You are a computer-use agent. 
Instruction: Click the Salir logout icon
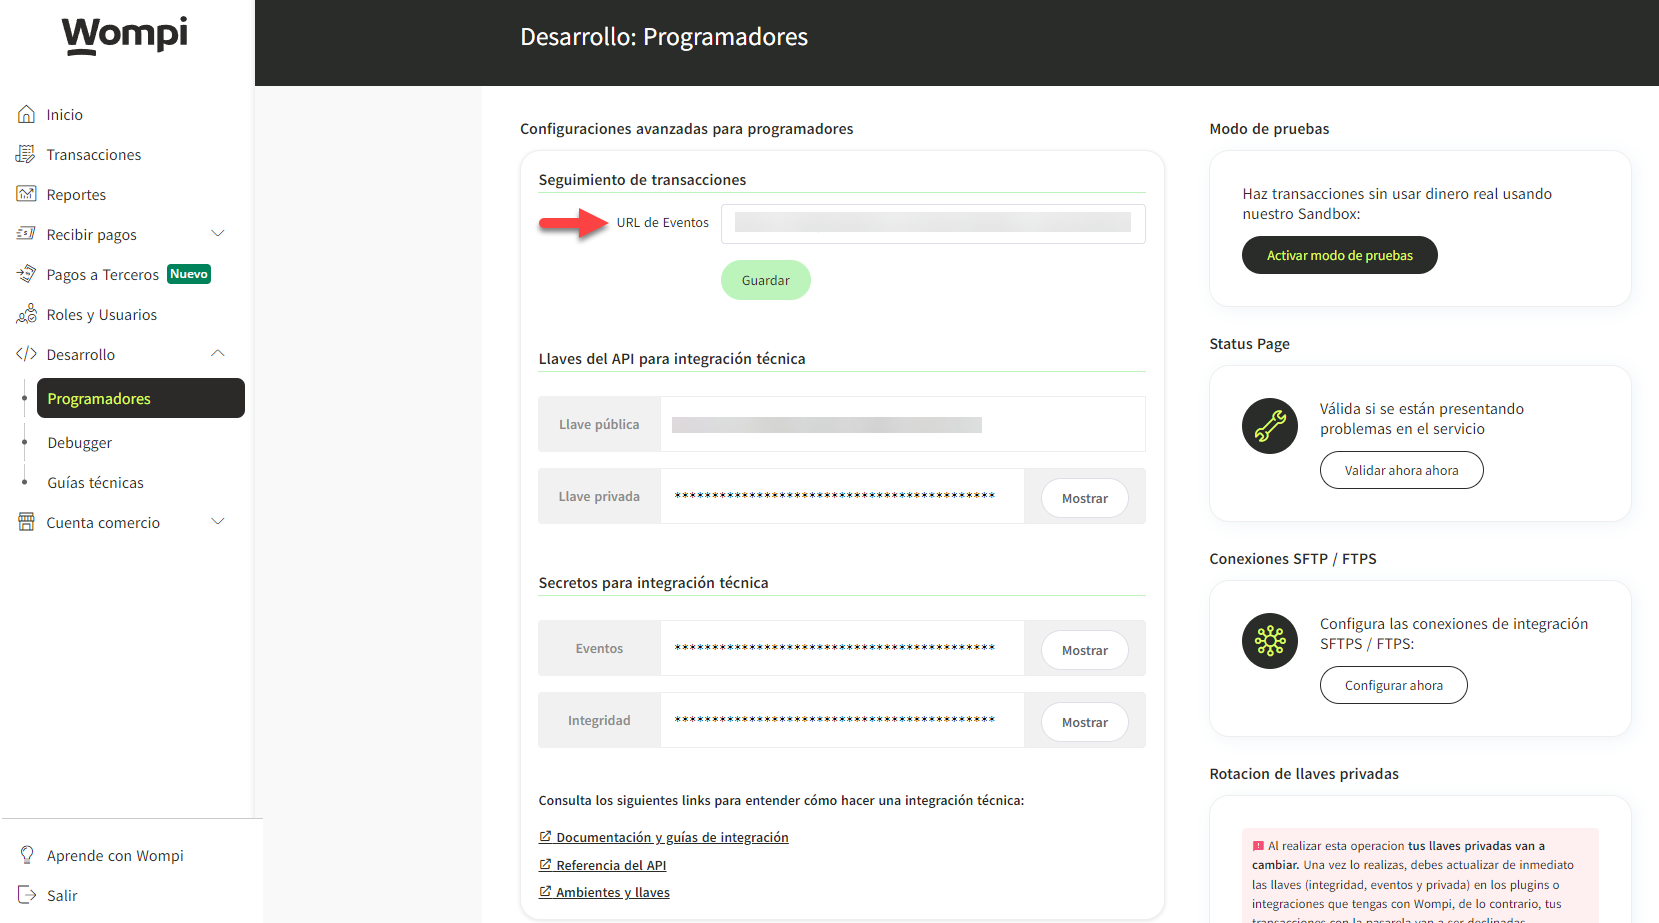click(27, 895)
